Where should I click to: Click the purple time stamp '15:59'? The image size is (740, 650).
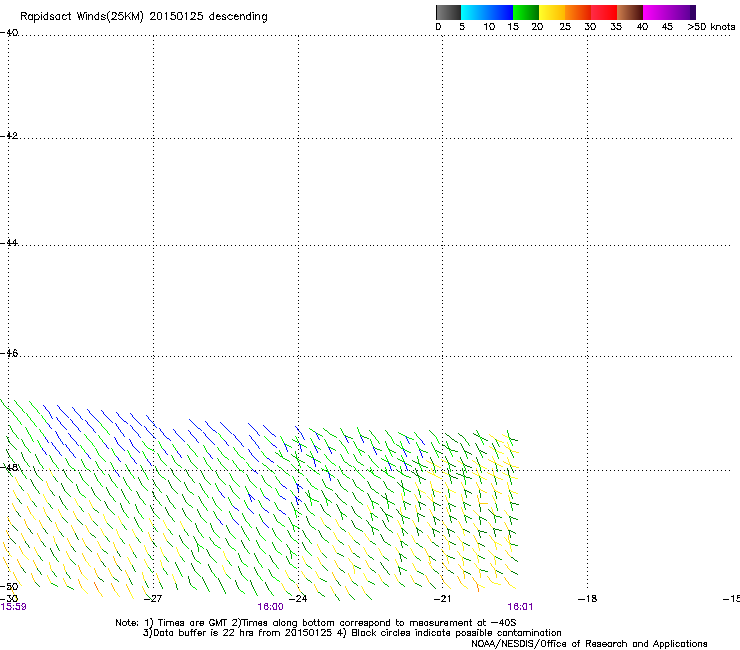click(13, 607)
